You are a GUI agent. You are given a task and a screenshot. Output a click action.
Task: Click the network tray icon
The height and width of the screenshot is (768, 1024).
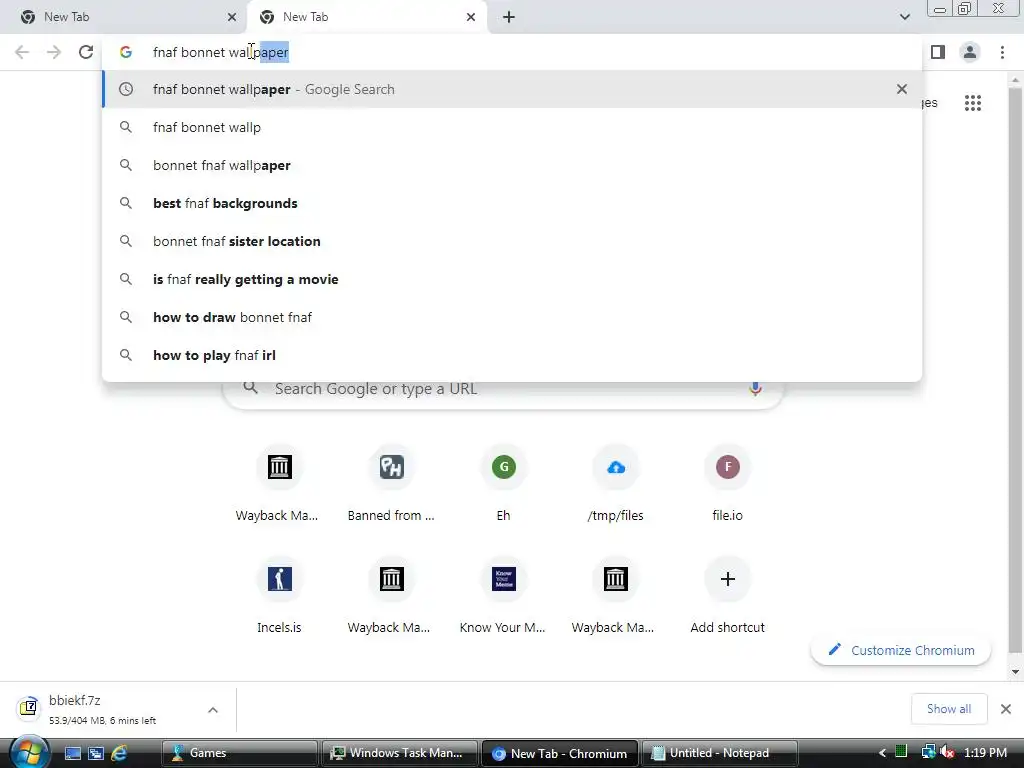click(927, 752)
